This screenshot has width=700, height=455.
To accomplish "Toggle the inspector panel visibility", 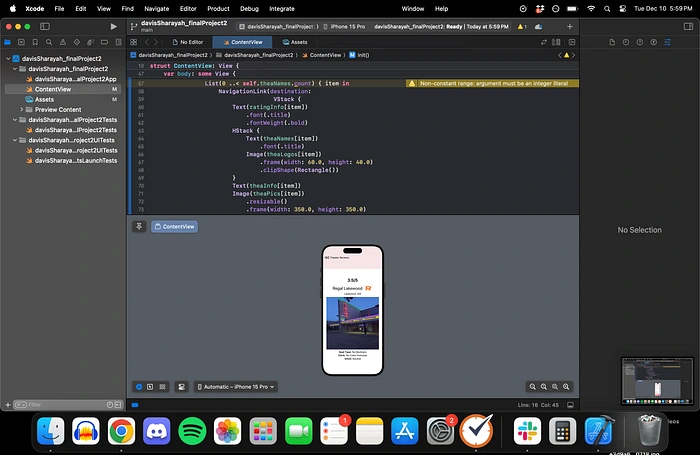I will pos(687,26).
